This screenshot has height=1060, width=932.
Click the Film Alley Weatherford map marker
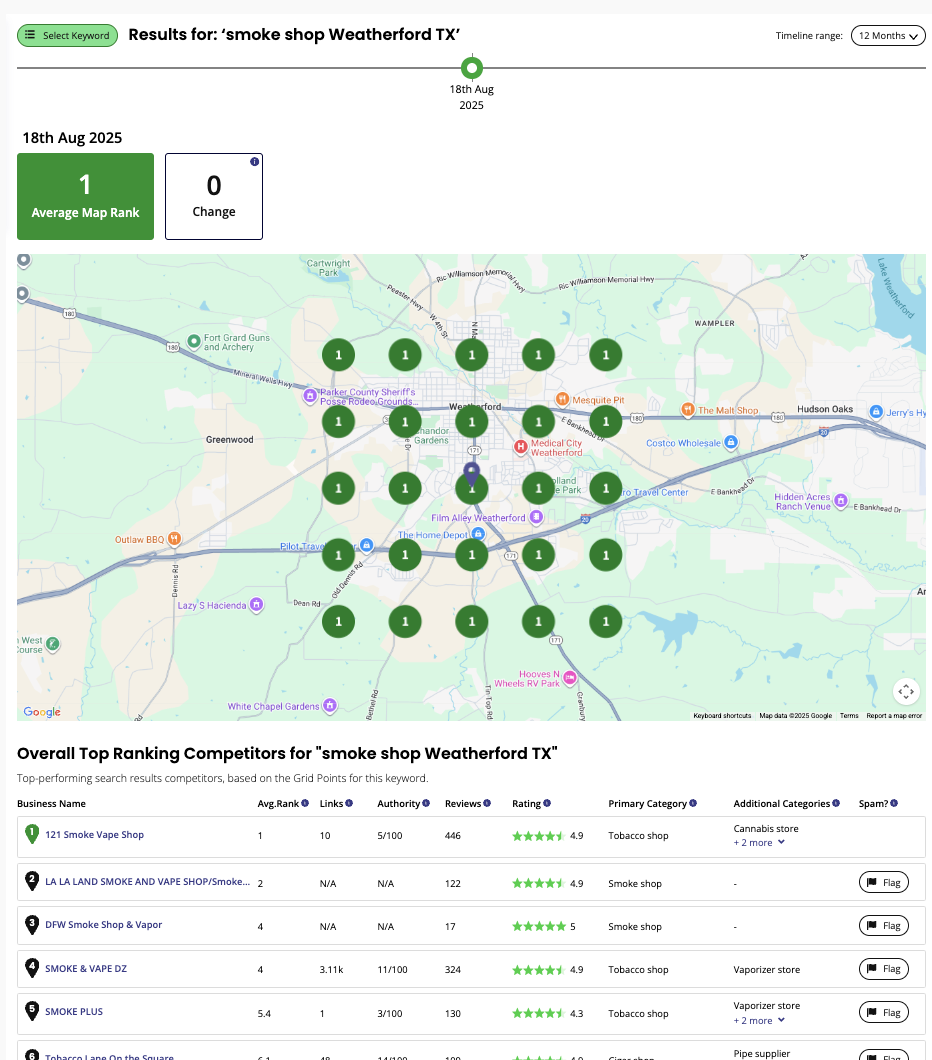pos(537,516)
